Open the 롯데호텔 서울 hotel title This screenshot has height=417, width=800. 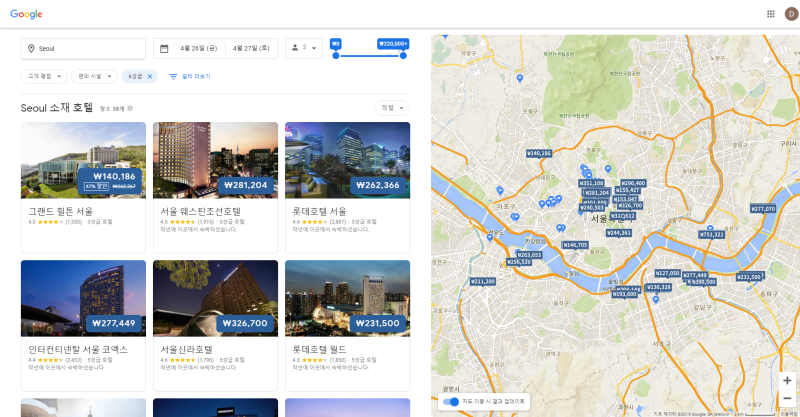click(x=319, y=211)
